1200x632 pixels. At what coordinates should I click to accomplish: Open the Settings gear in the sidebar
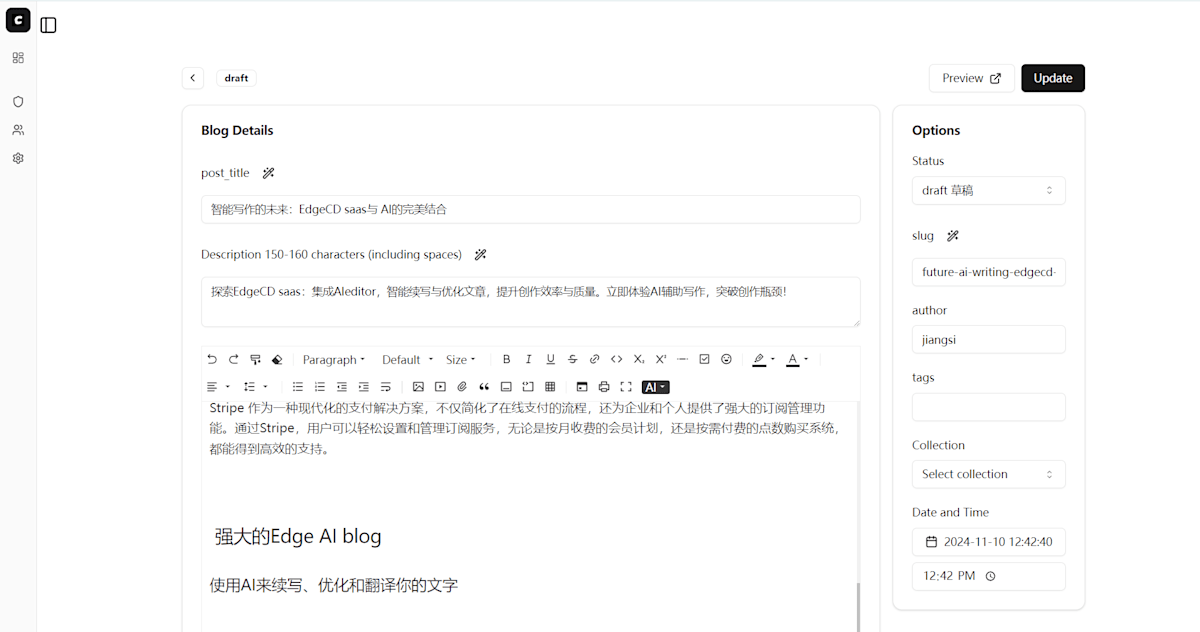(17, 158)
